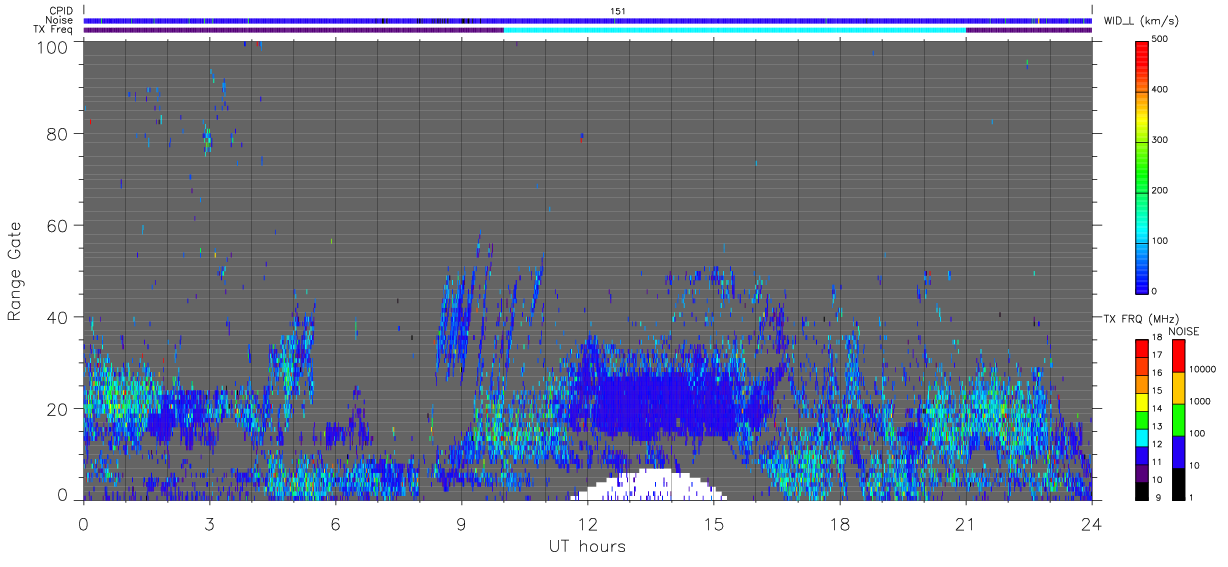The width and height of the screenshot is (1228, 567).
Task: Pick the blue 10-100 NOISE swatch
Action: tap(1177, 452)
